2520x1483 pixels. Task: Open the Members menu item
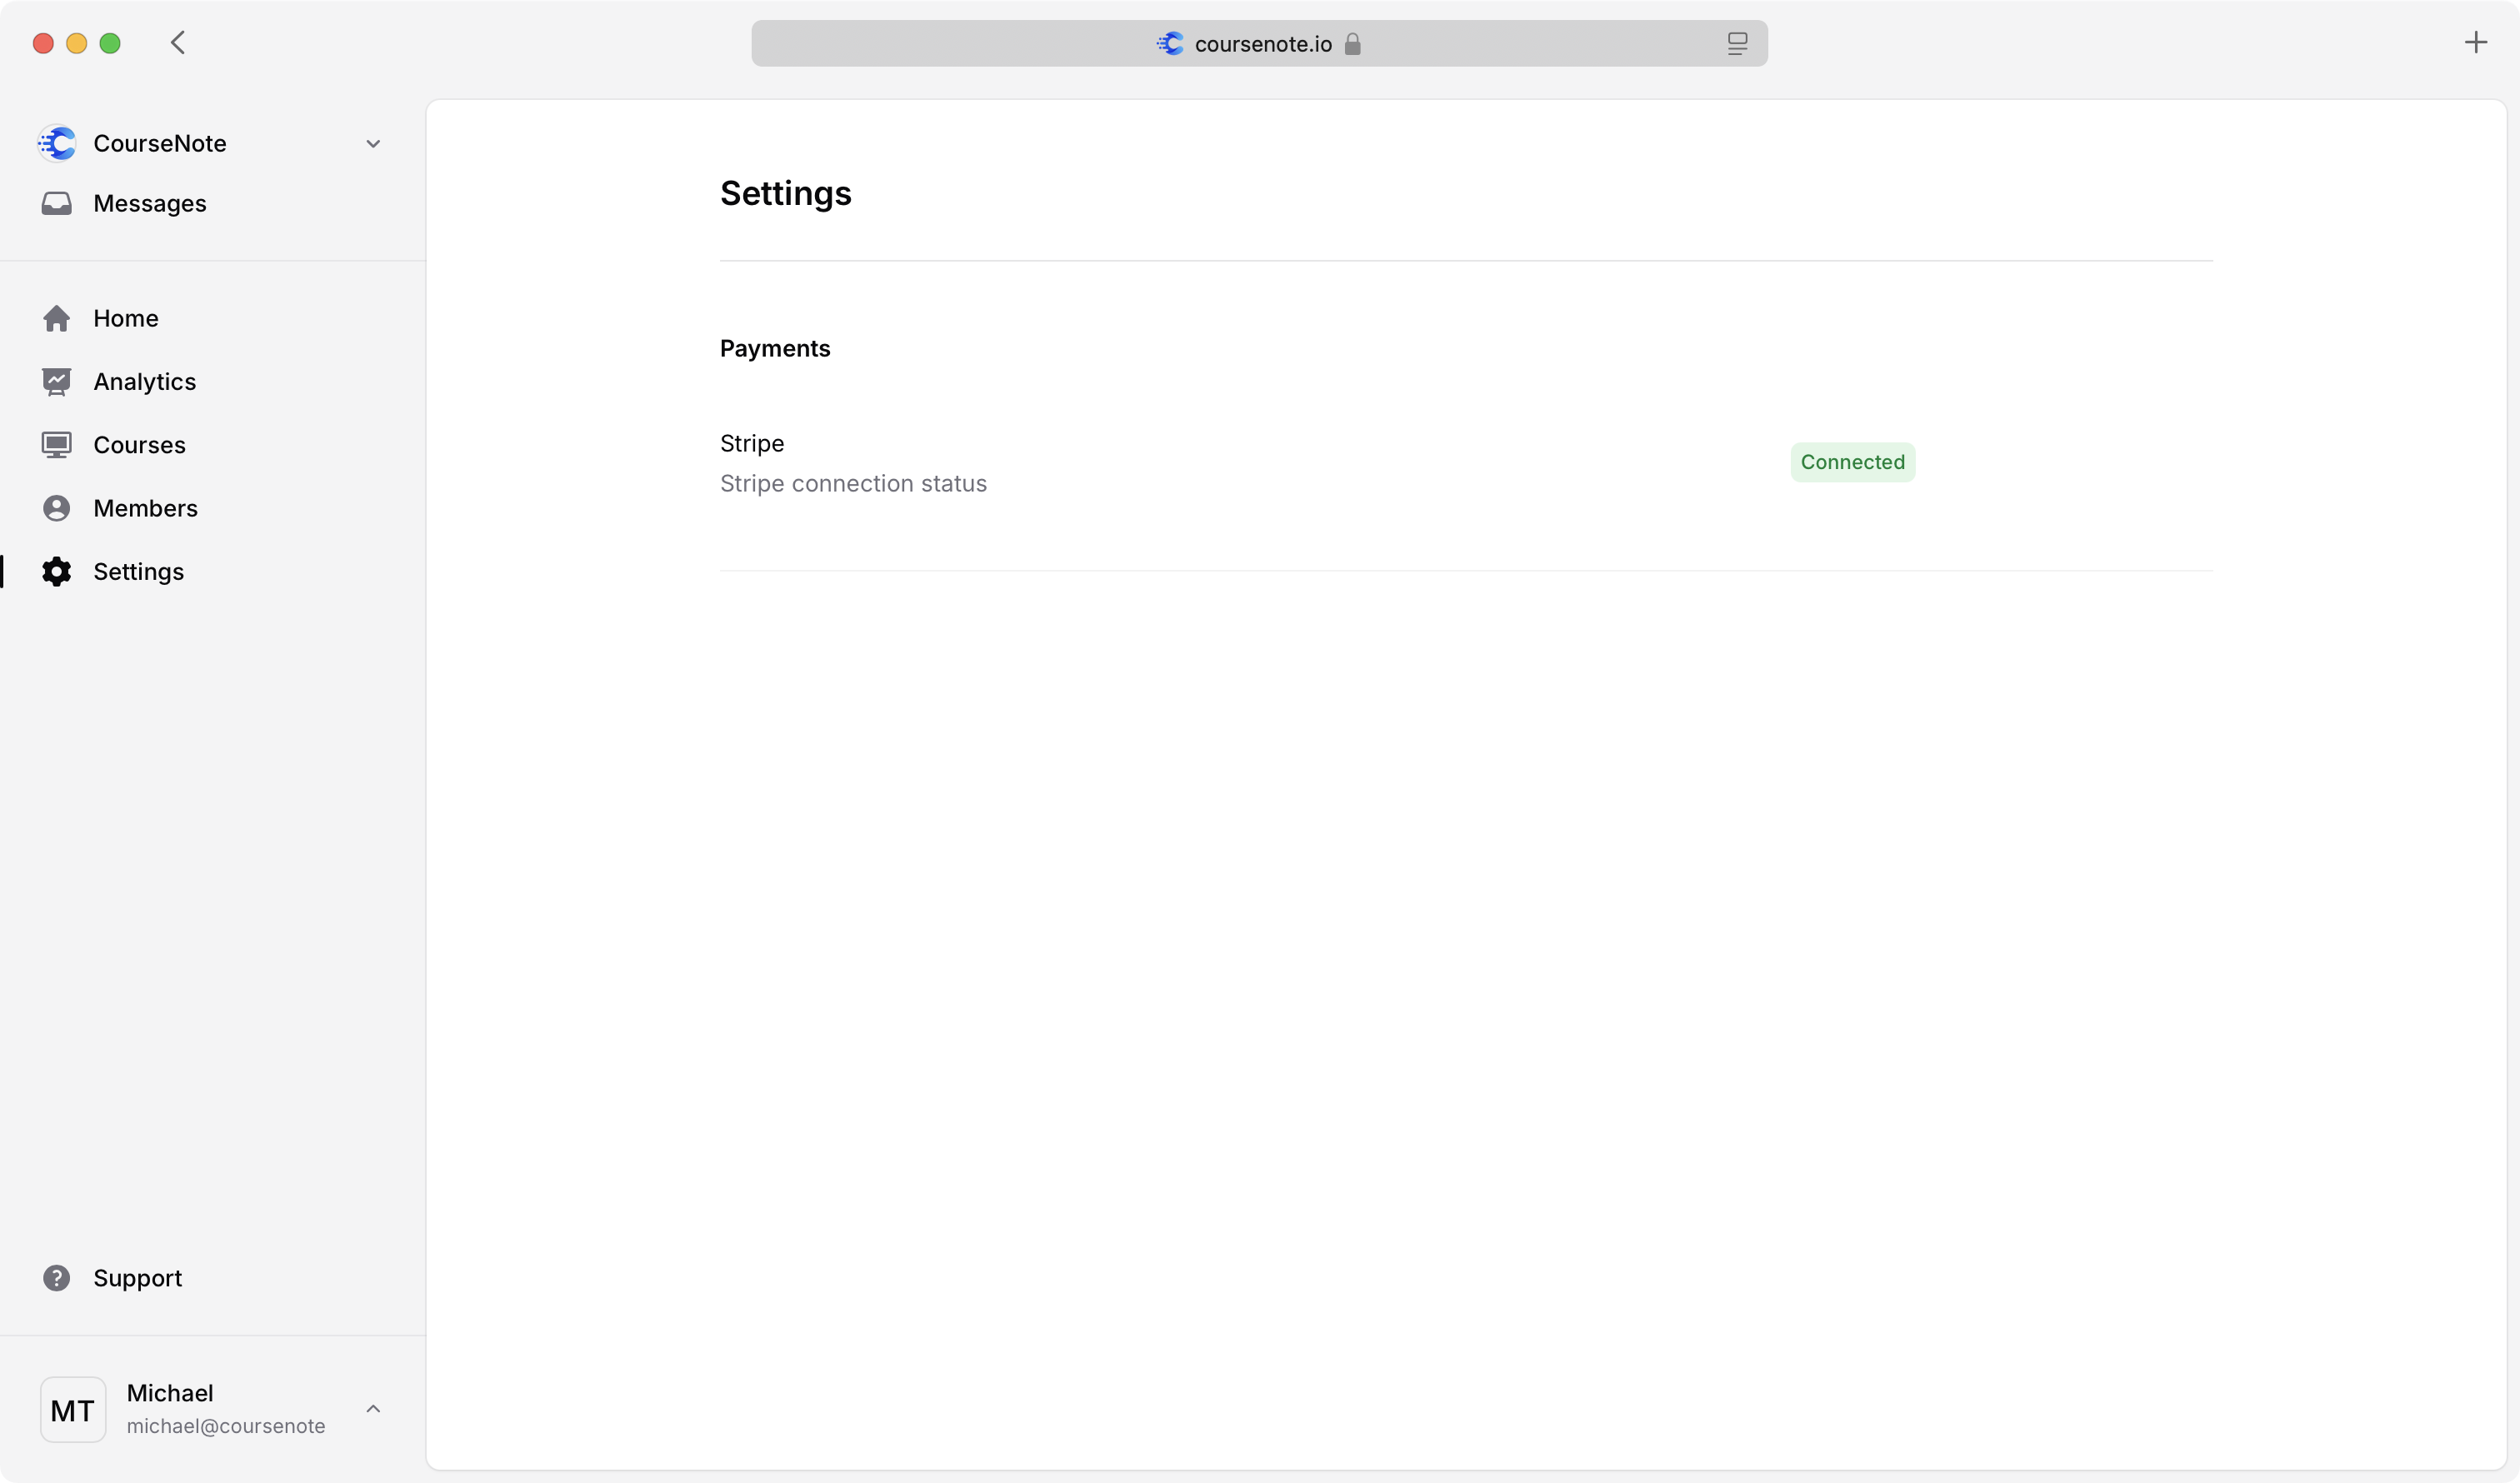click(x=145, y=508)
